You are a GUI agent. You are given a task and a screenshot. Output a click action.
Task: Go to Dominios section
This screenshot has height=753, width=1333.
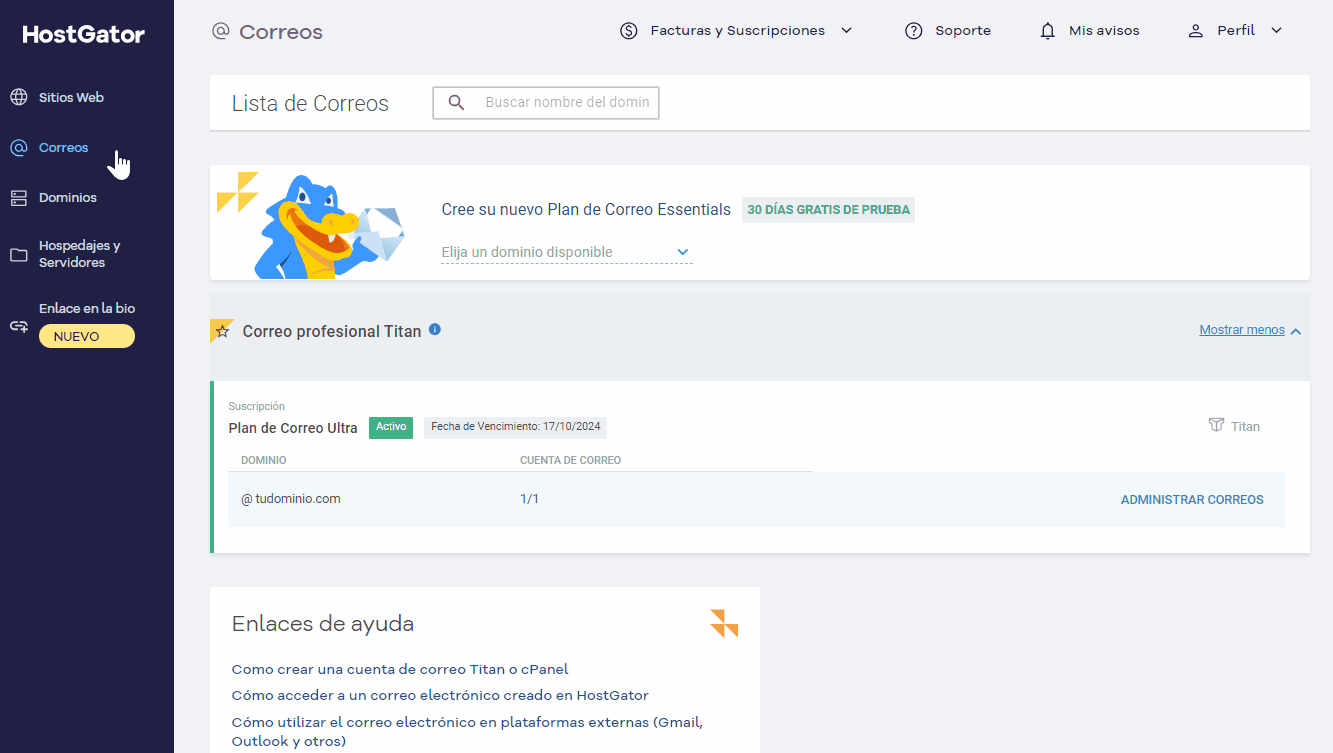pos(68,198)
